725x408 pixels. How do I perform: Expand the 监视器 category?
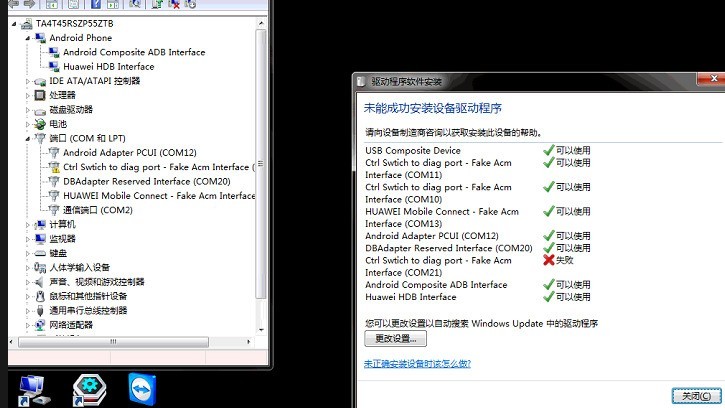tap(28, 239)
